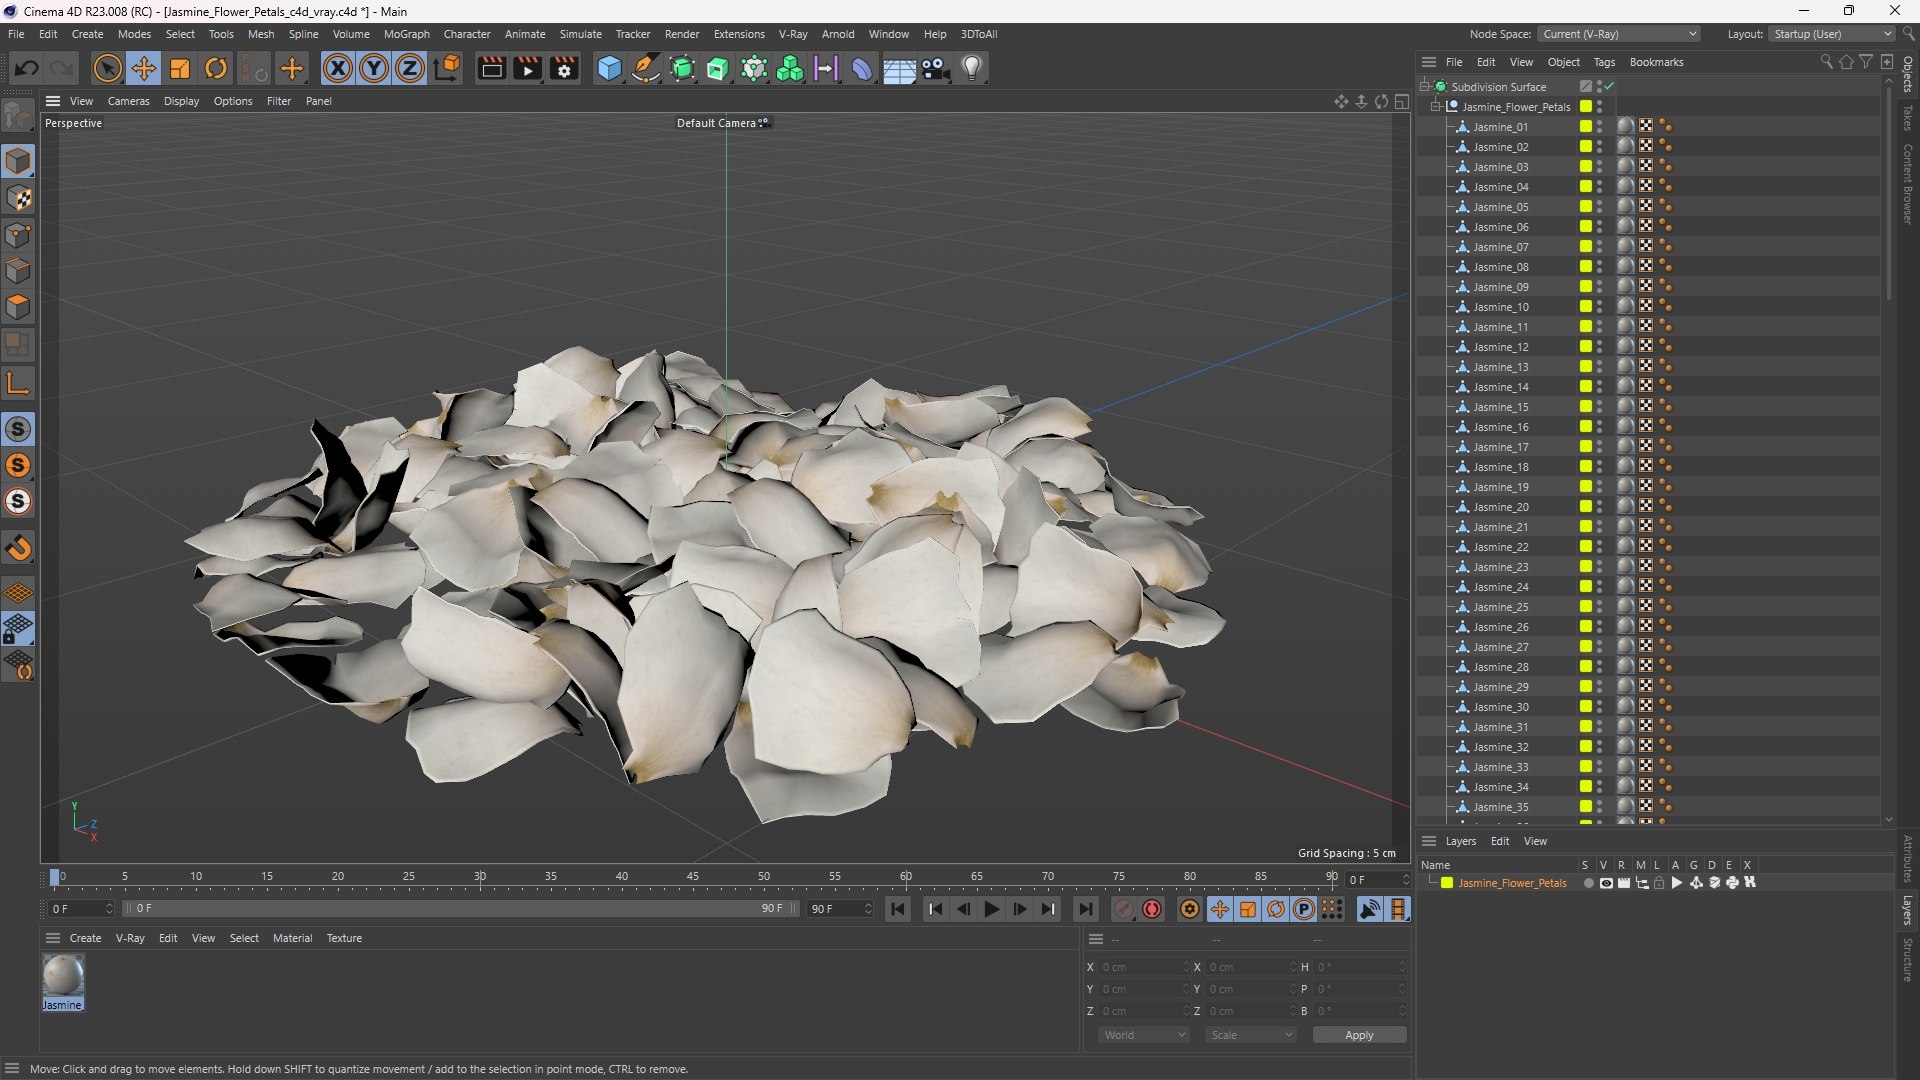Open viewport Cameras menu
Viewport: 1920px width, 1080px height.
click(128, 101)
